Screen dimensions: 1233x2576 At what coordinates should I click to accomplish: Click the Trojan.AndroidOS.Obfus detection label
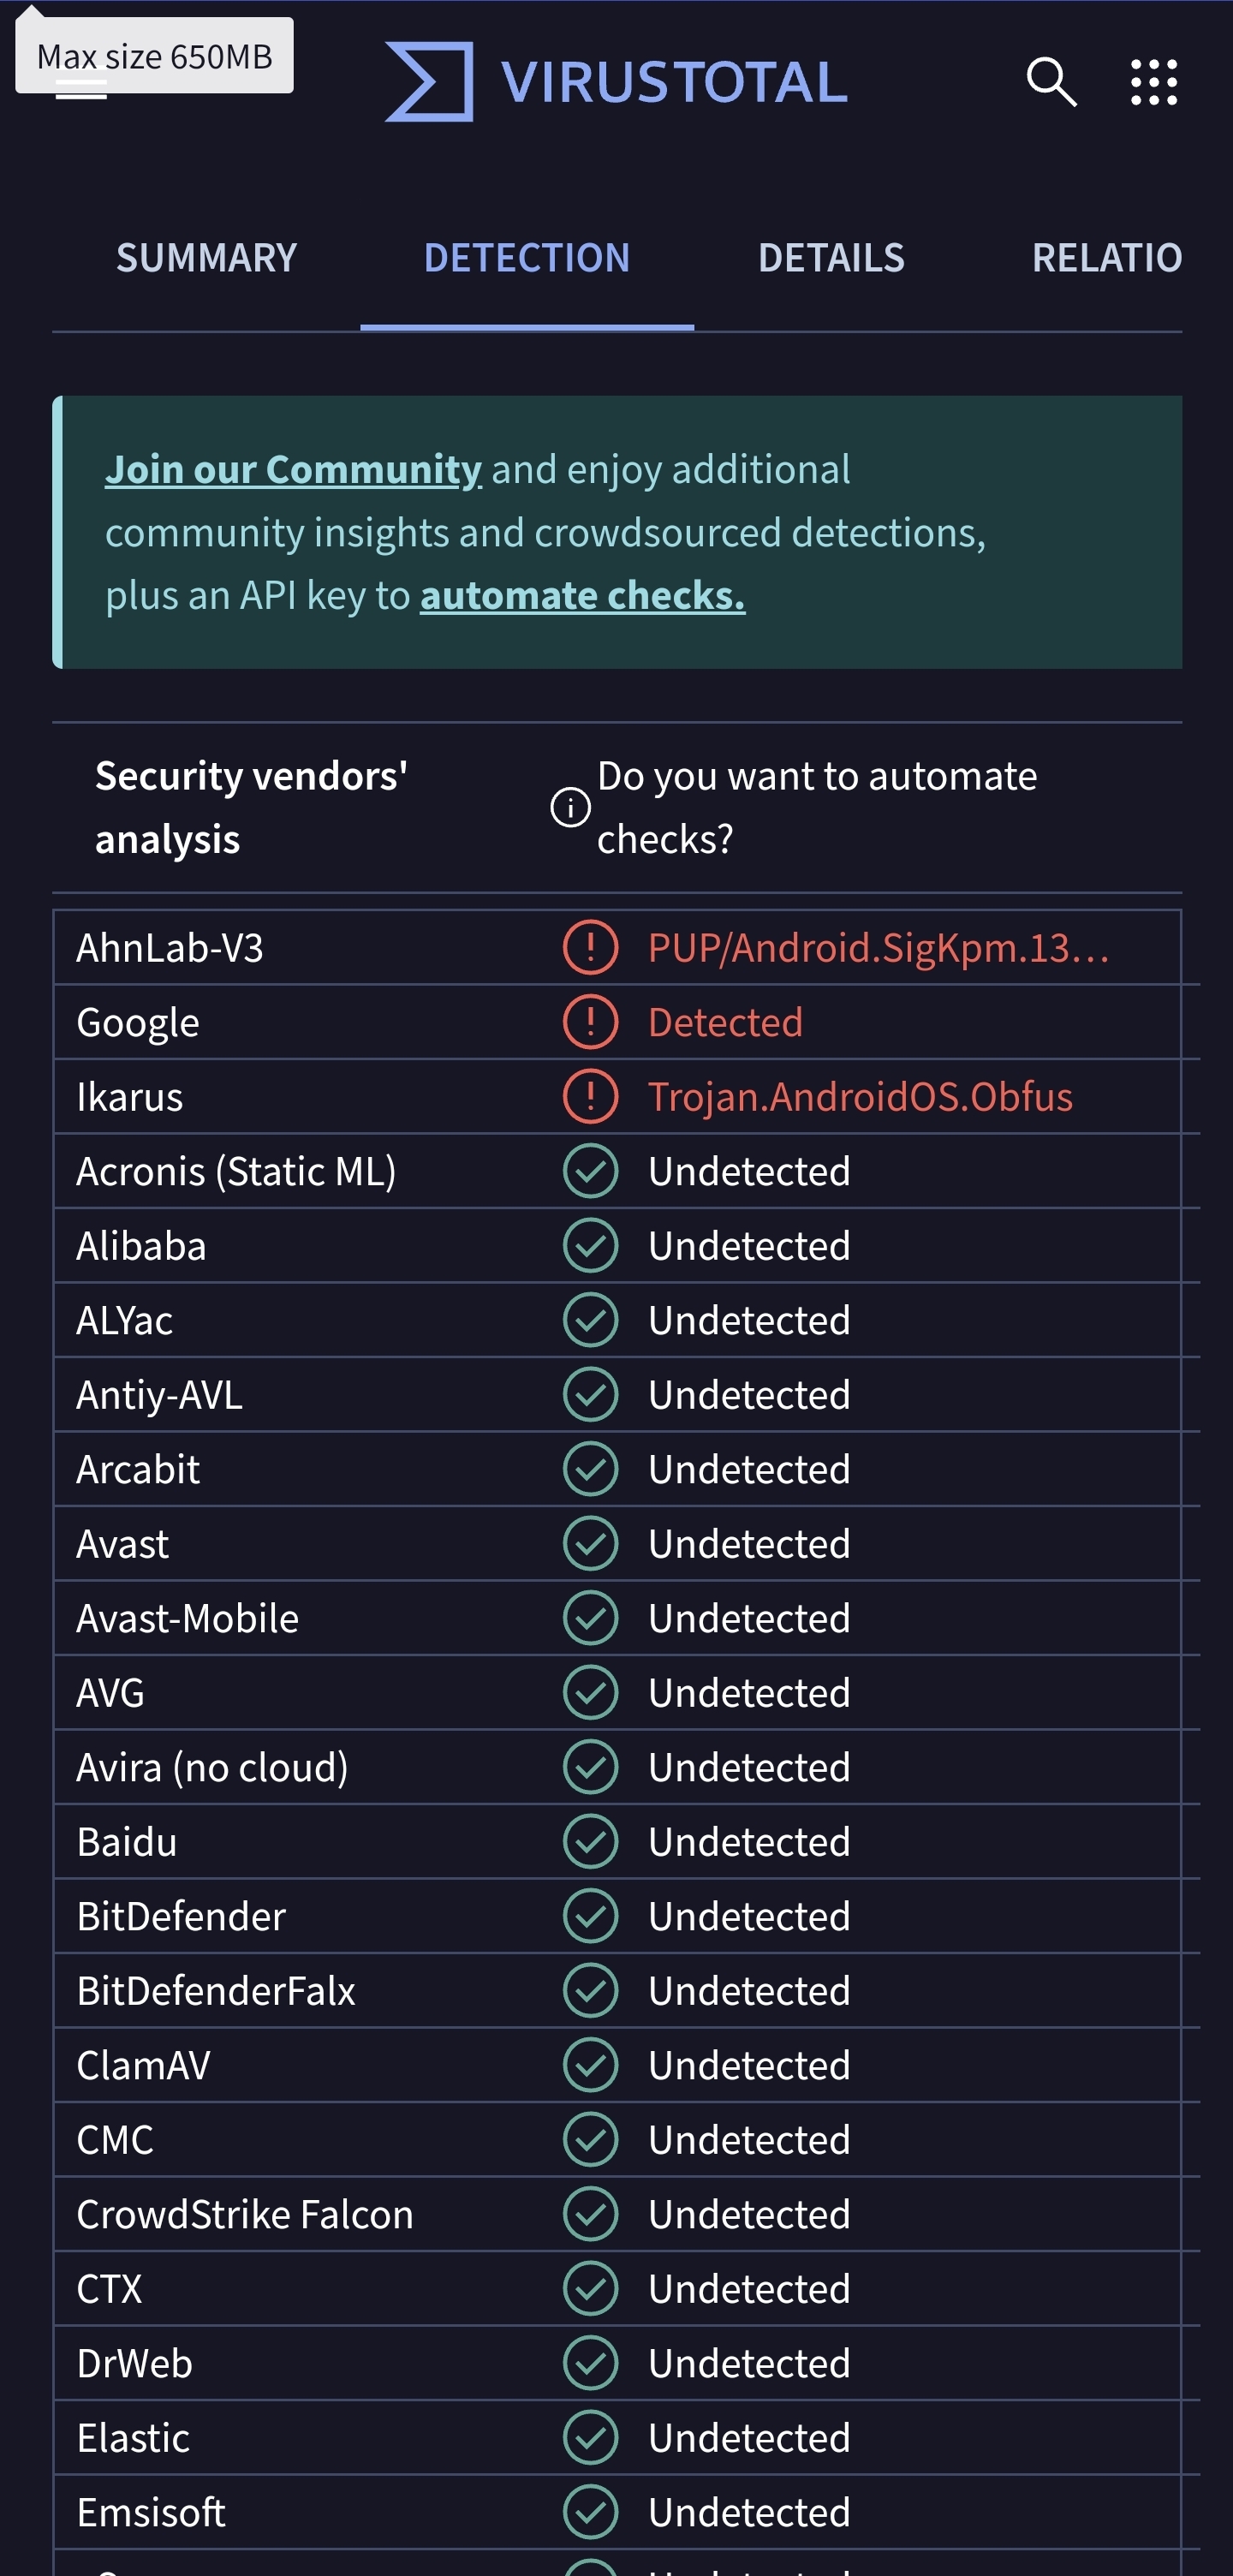pos(860,1096)
